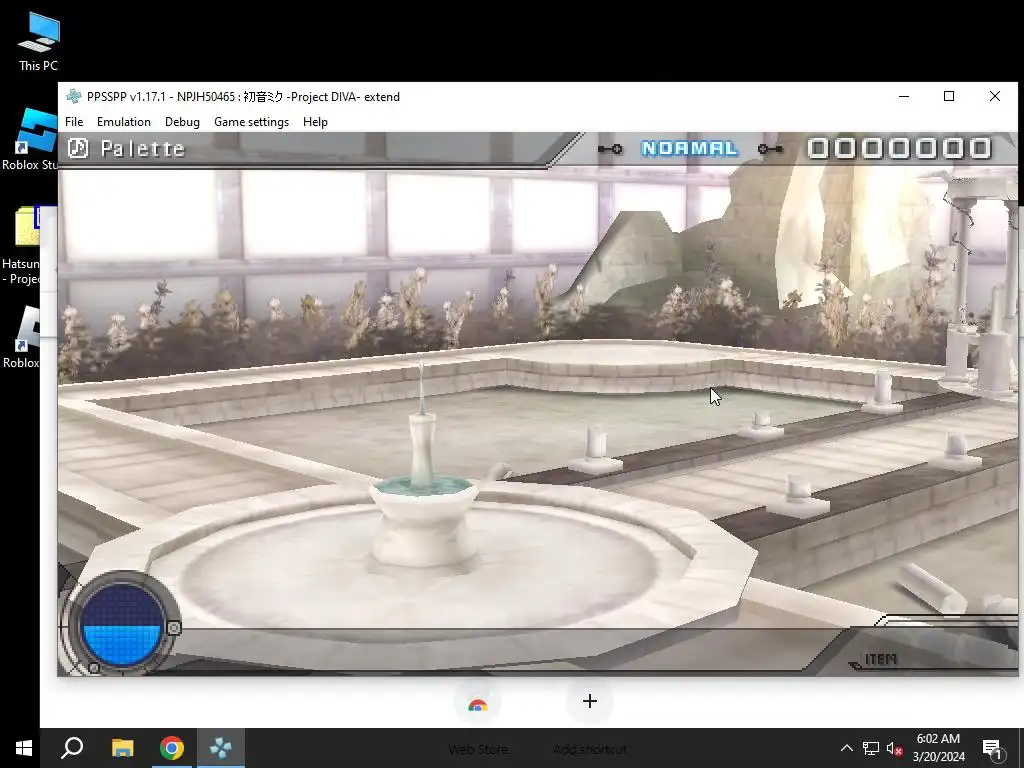Click the music note icon beside Palette
The image size is (1024, 768).
(78, 148)
